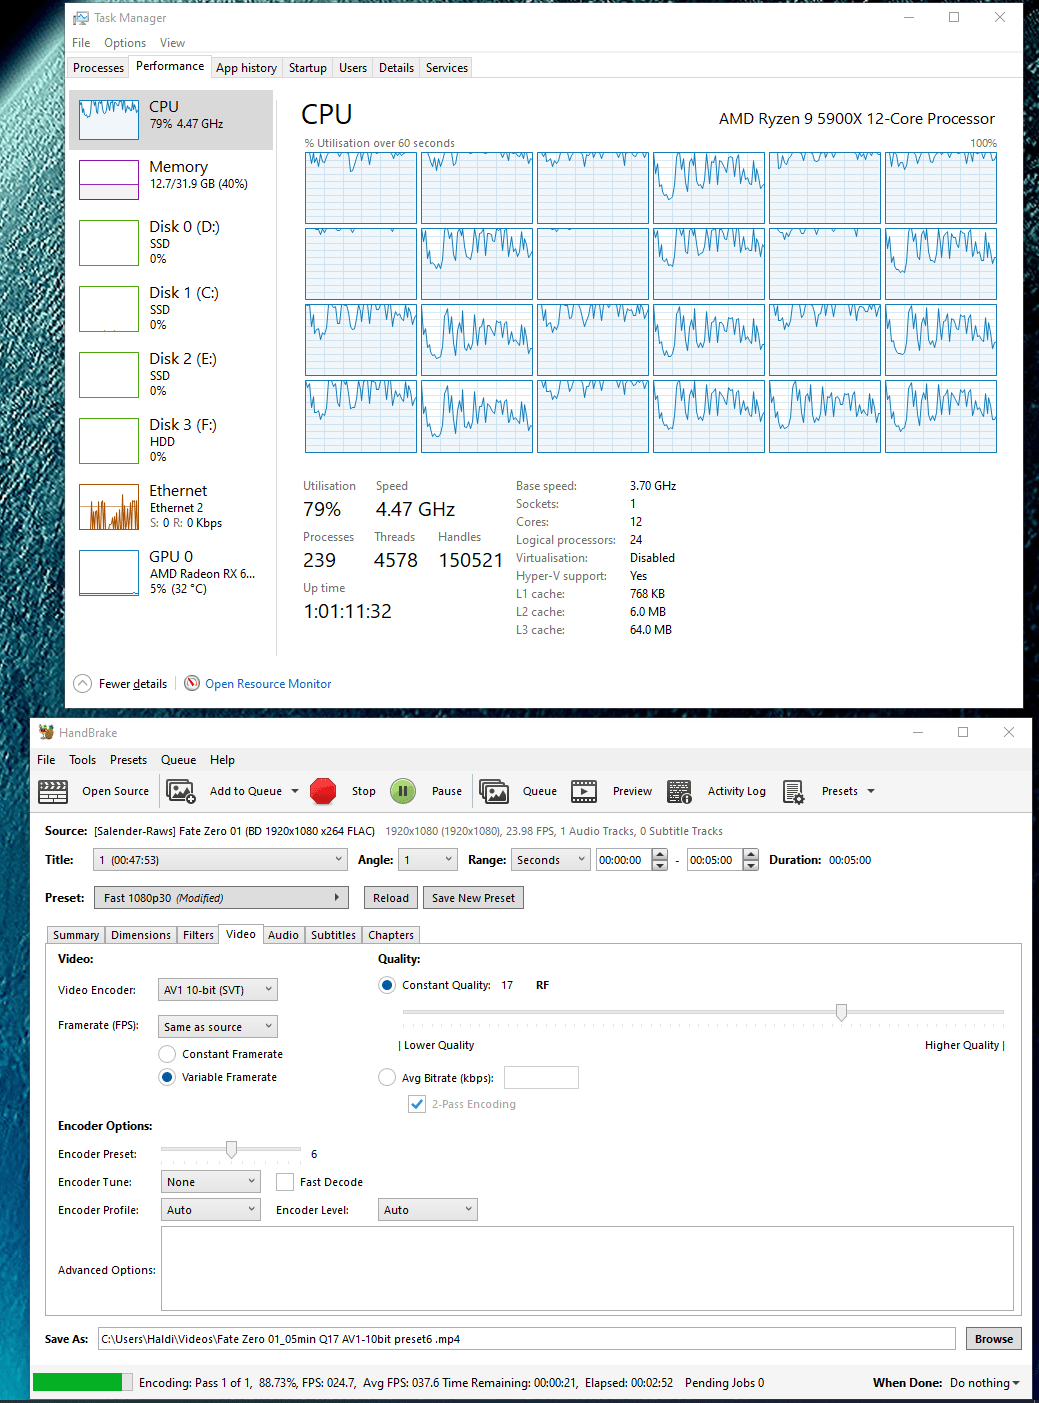The image size is (1039, 1403).
Task: Open Resource Monitor
Action: 267,683
